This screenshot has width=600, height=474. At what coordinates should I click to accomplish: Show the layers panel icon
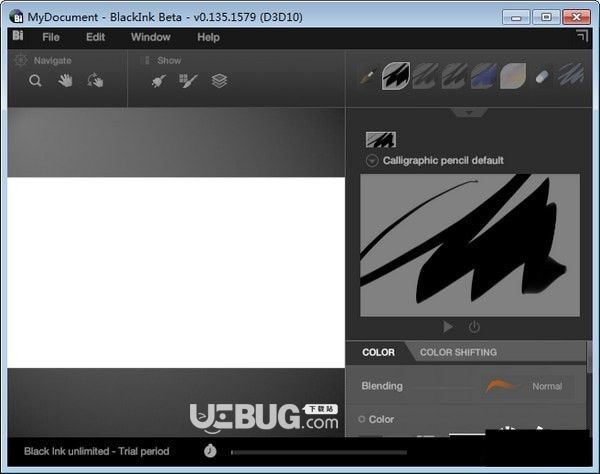tap(219, 80)
